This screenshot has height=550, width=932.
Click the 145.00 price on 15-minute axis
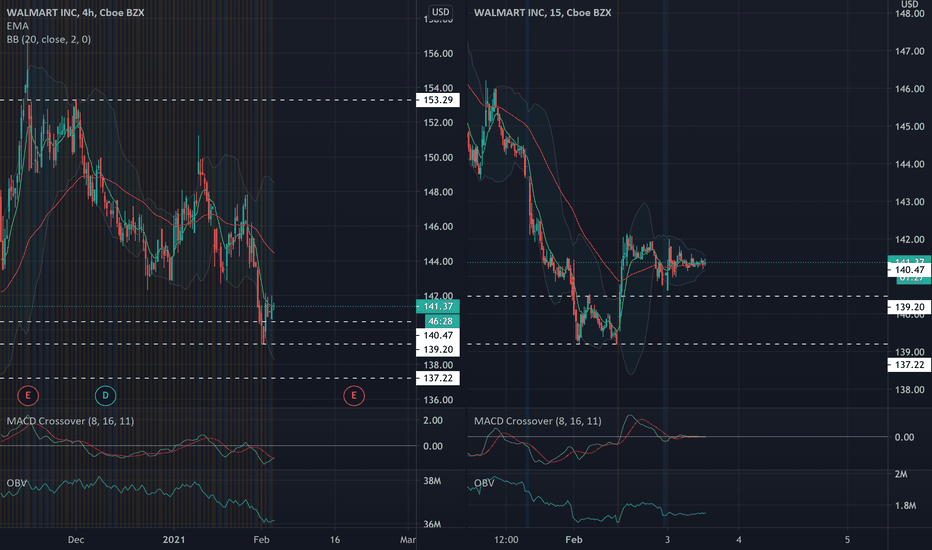pyautogui.click(x=909, y=127)
